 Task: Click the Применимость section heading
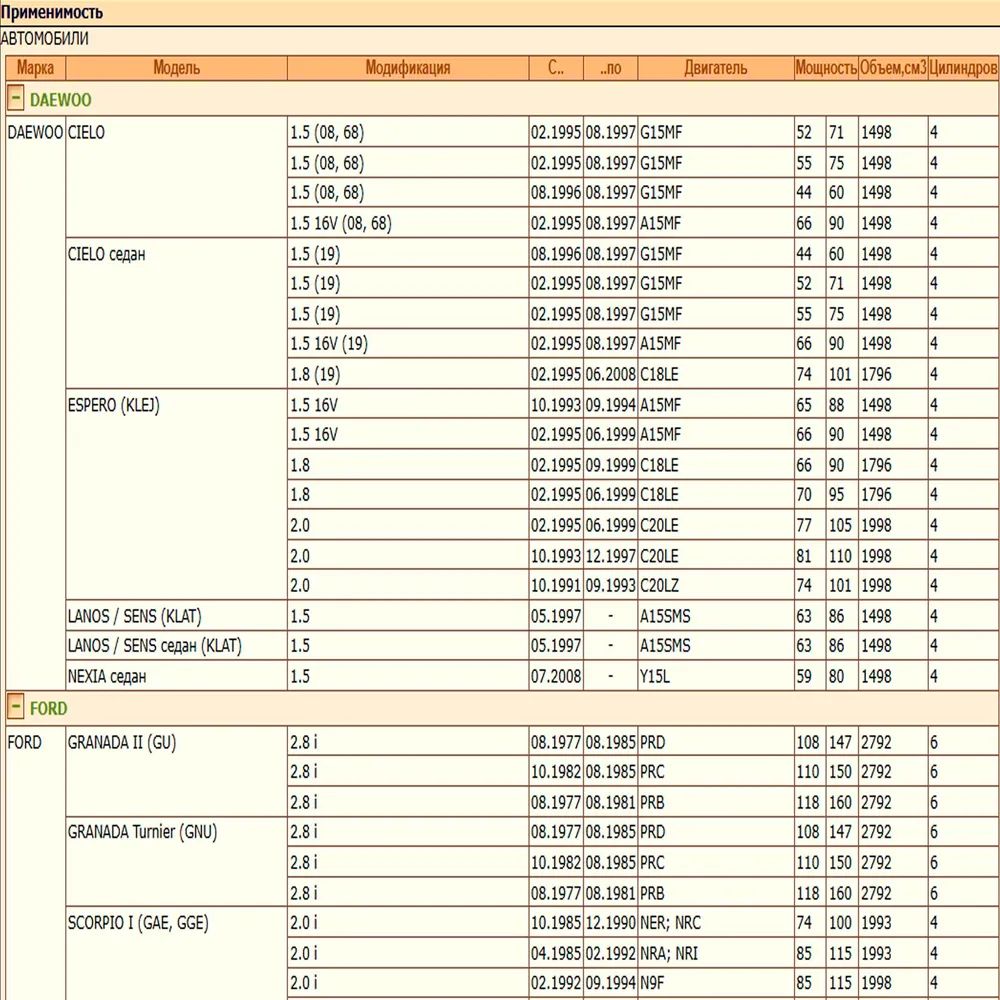click(51, 13)
